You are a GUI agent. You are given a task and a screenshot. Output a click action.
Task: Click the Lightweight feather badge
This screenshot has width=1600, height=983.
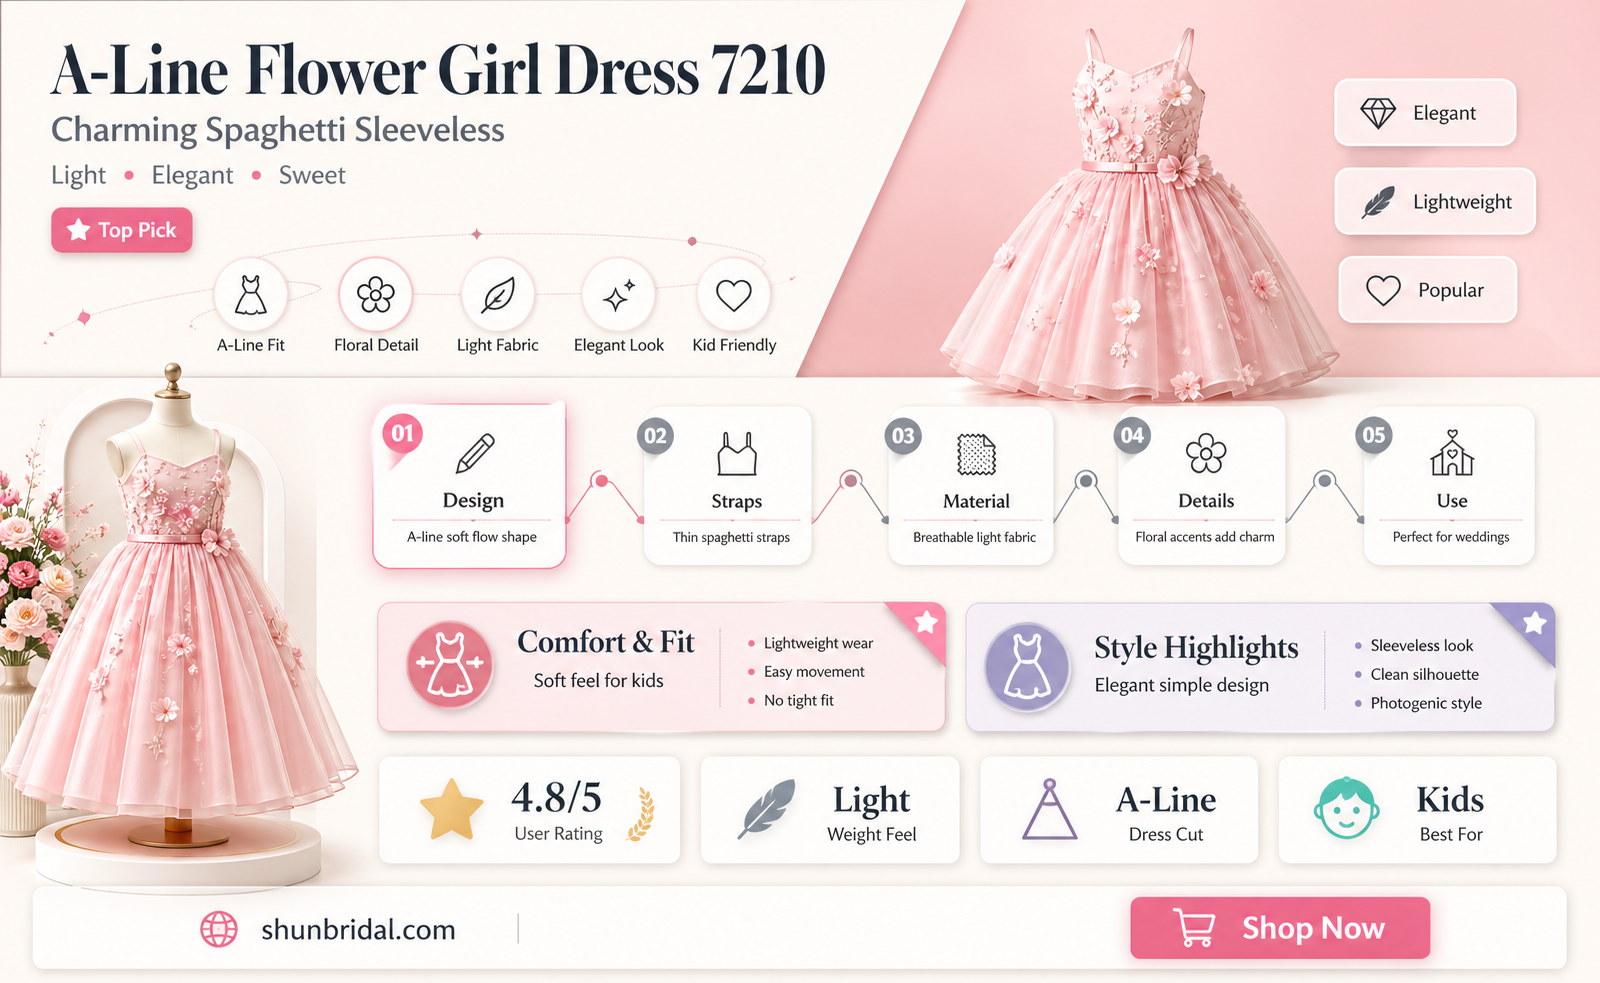pyautogui.click(x=1435, y=202)
